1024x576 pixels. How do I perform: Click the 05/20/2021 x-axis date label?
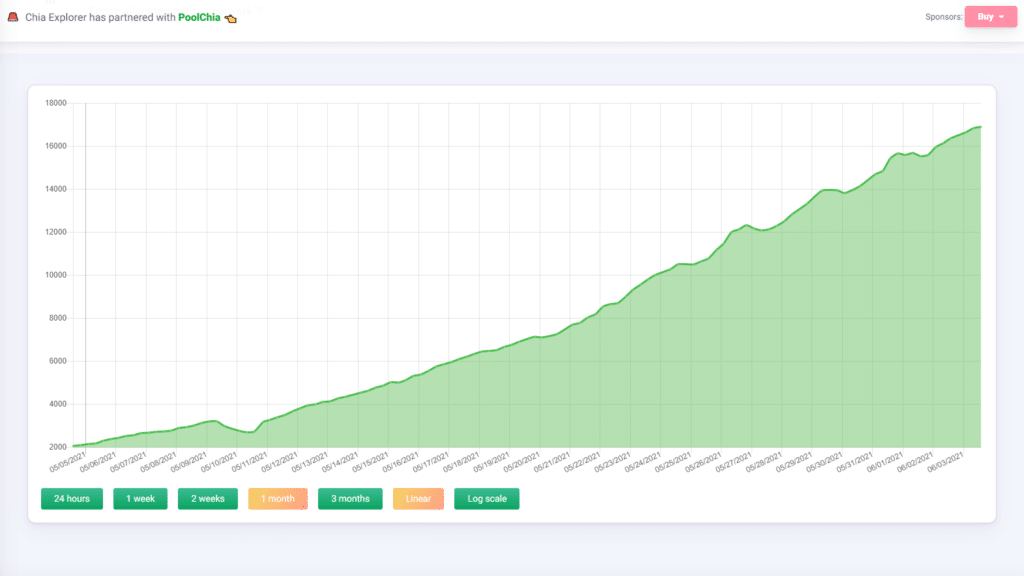pos(522,462)
